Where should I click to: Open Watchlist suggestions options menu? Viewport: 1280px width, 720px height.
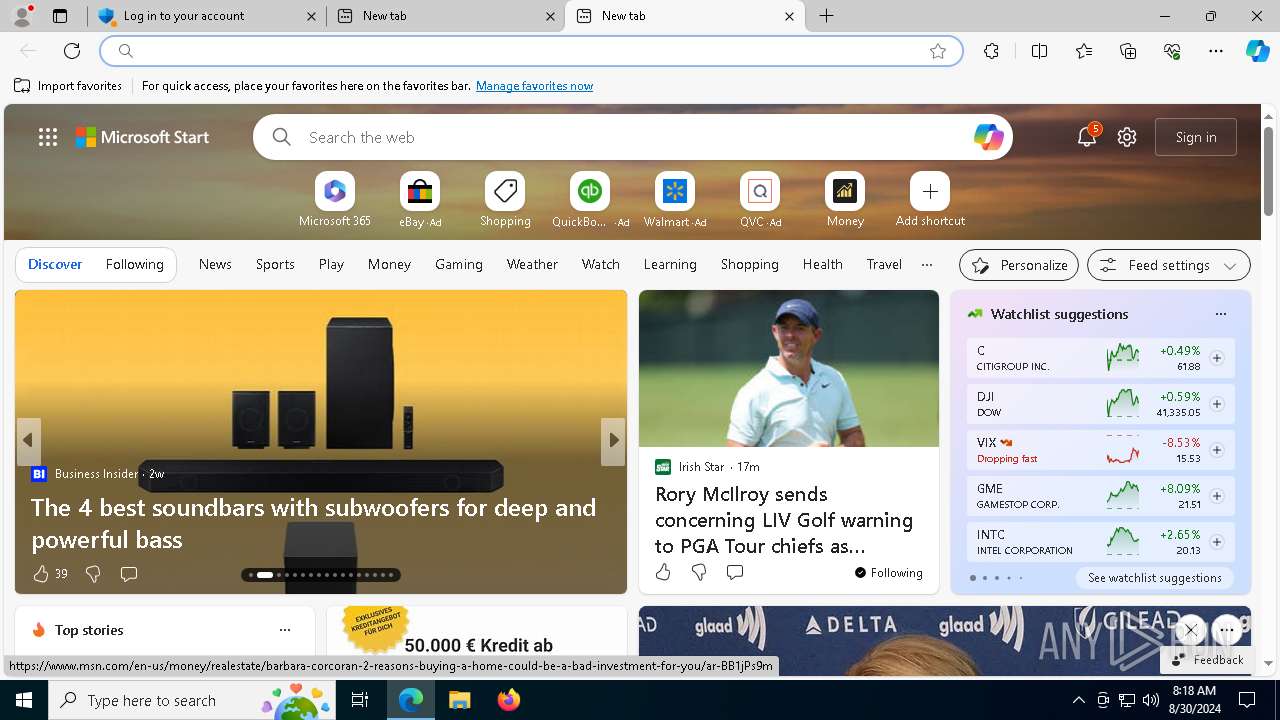pyautogui.click(x=1220, y=314)
